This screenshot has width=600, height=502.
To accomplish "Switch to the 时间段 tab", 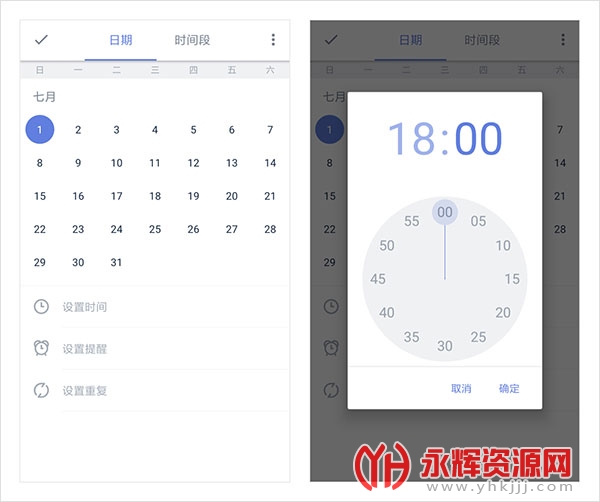I will (192, 40).
